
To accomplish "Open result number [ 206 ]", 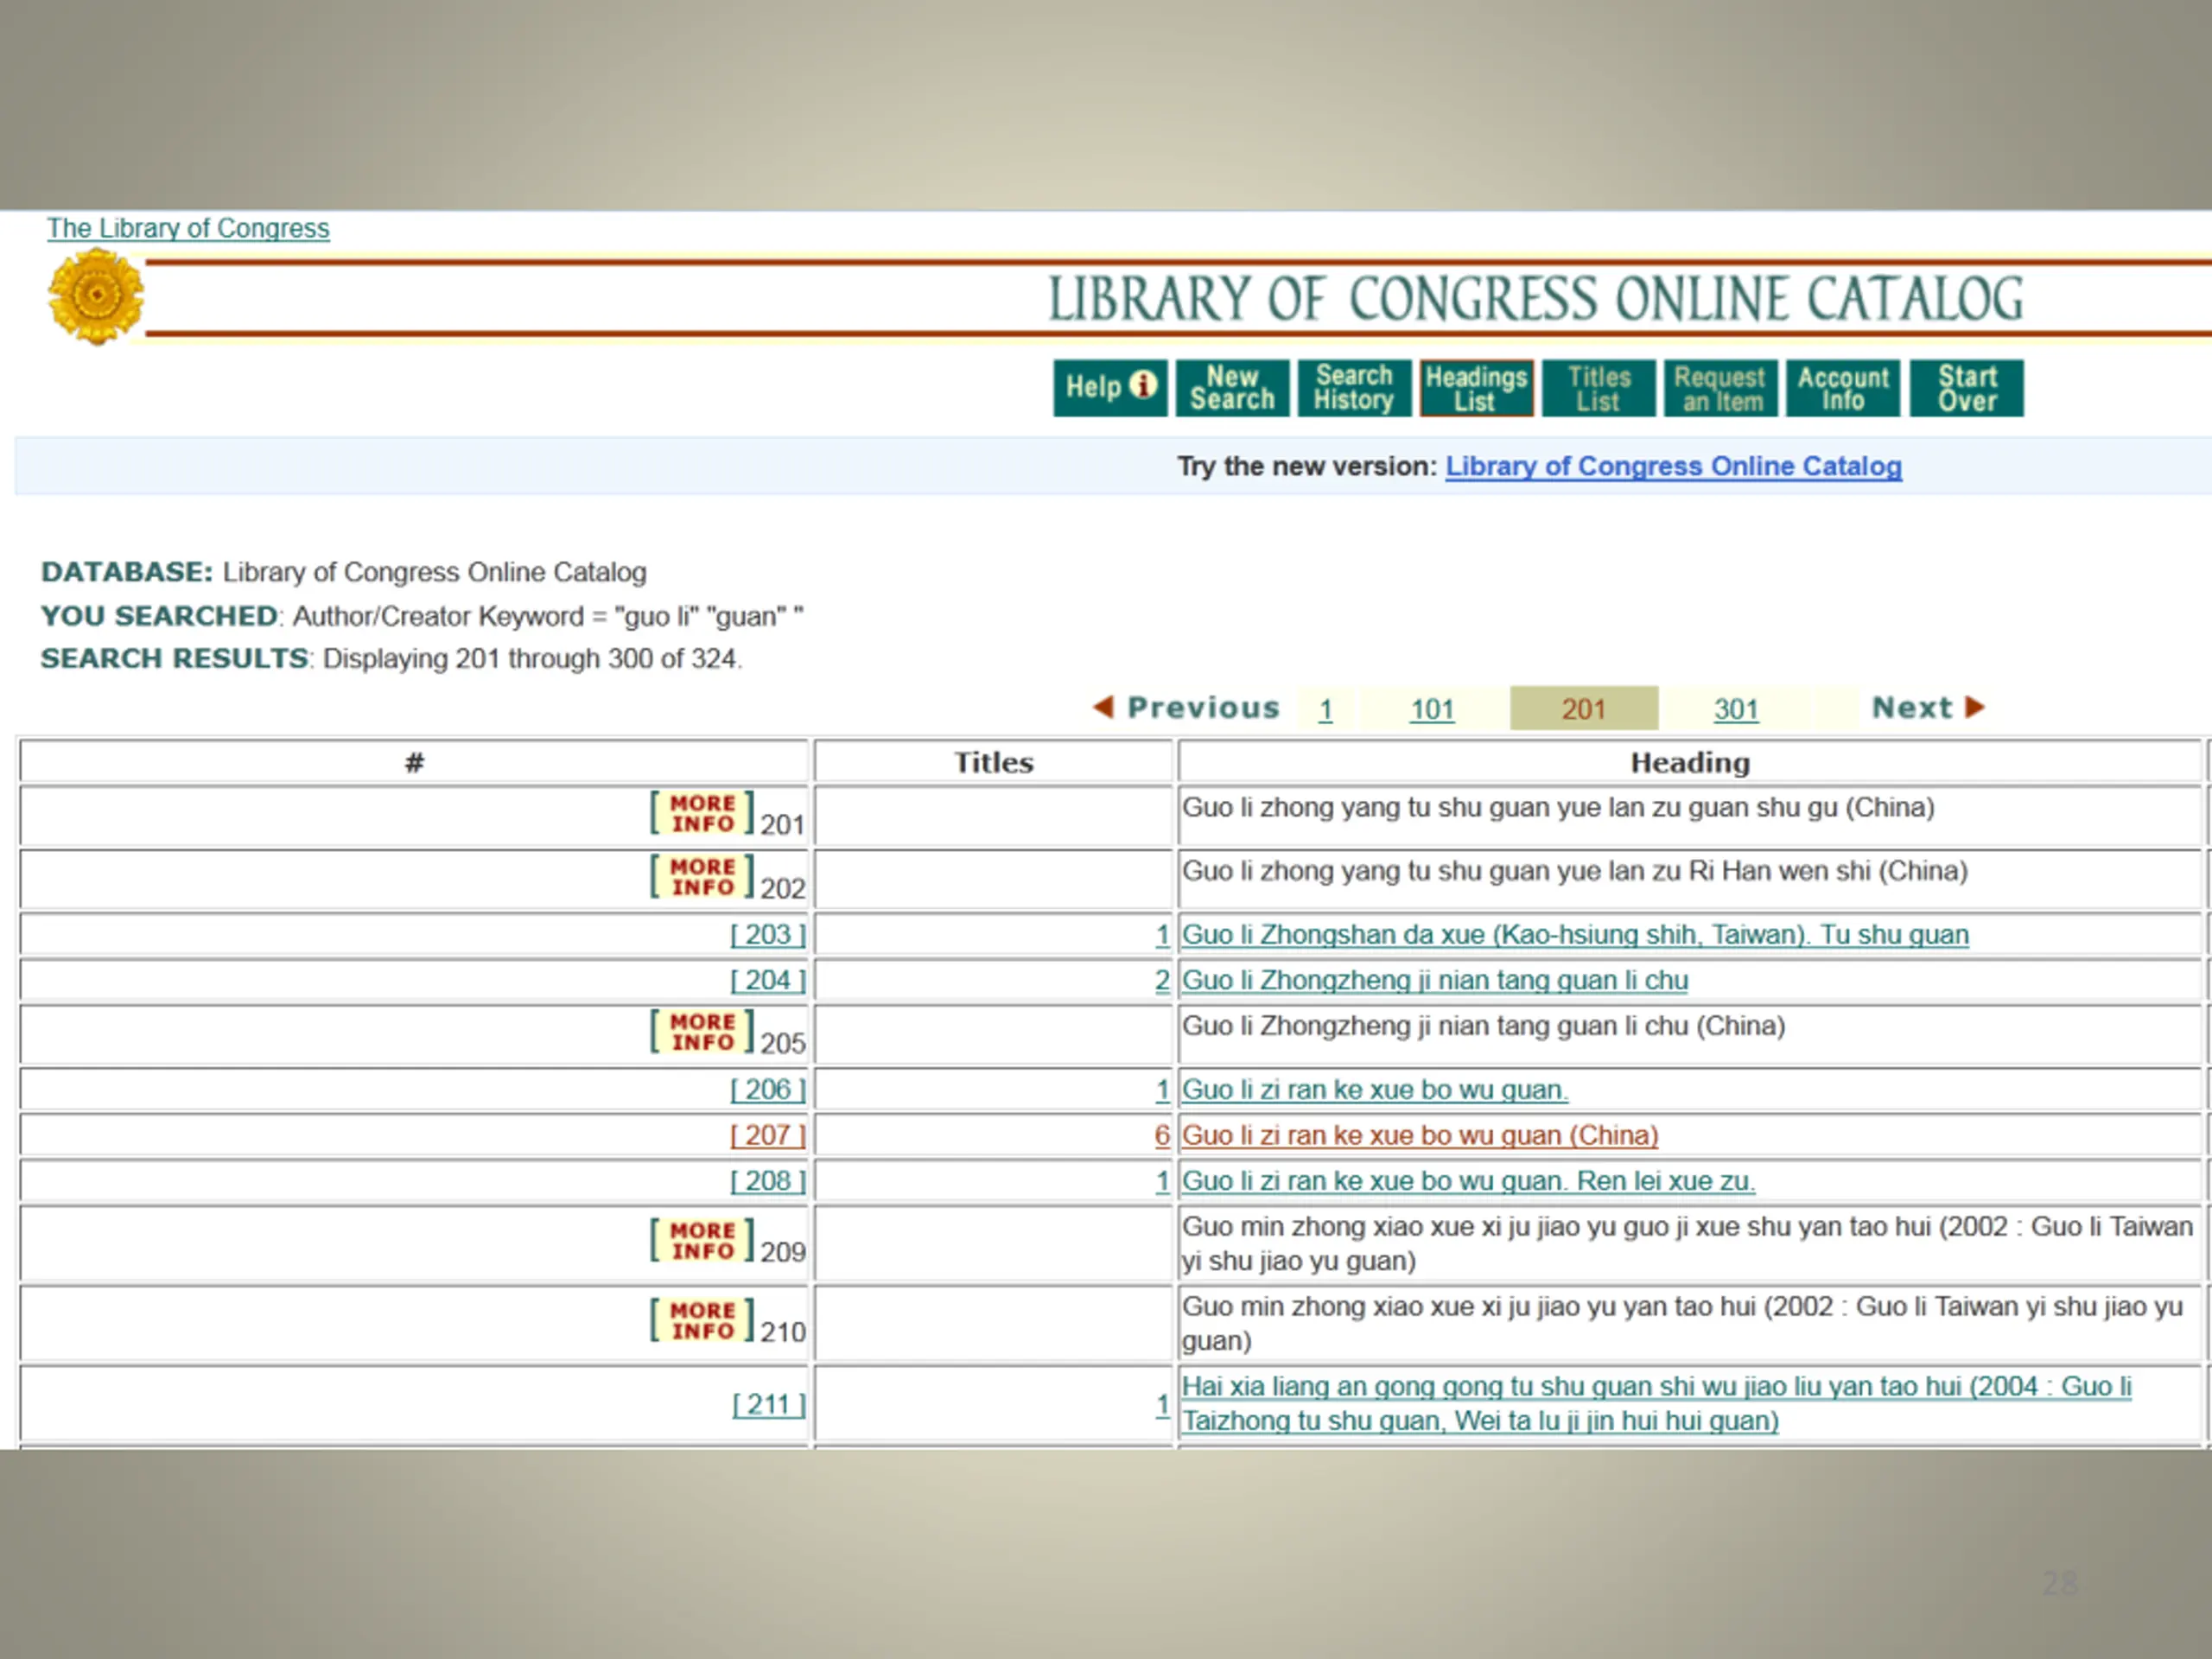I will (767, 1089).
